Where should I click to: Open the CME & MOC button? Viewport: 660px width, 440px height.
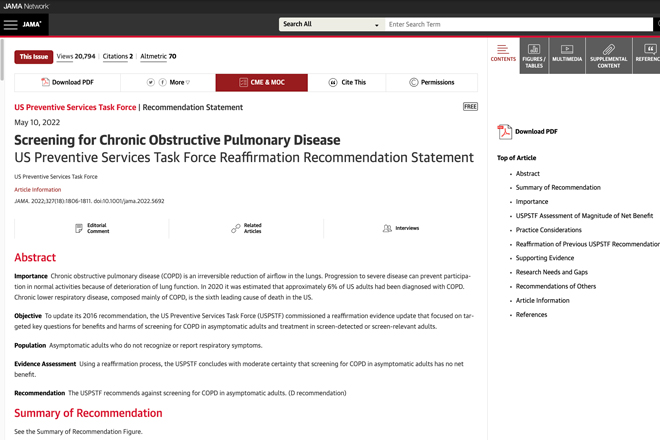[x=261, y=82]
